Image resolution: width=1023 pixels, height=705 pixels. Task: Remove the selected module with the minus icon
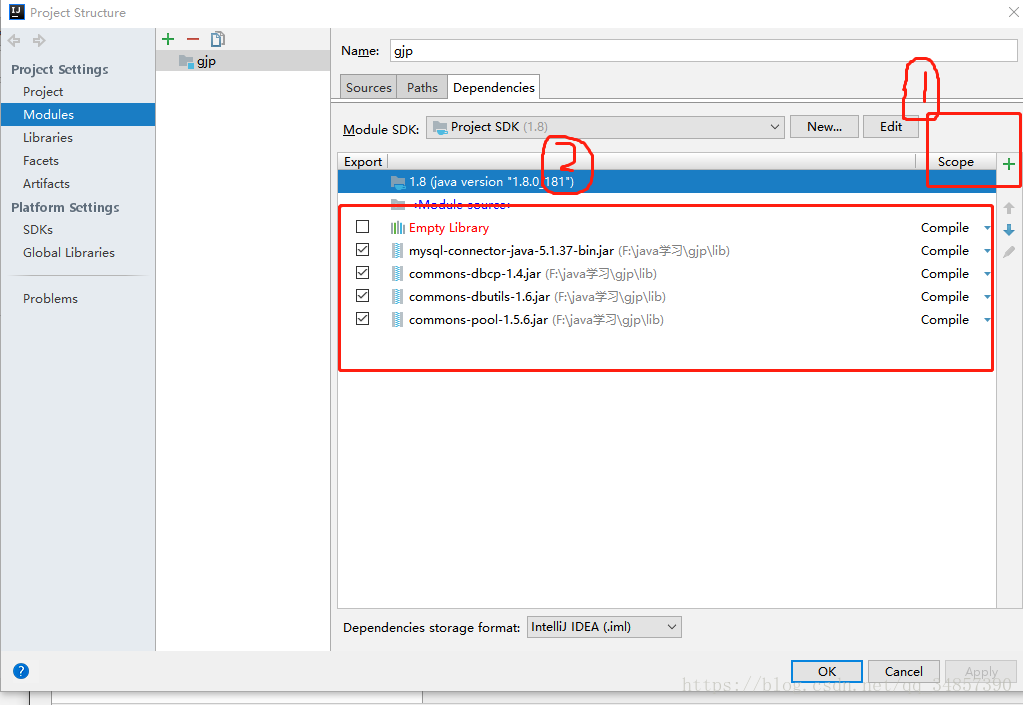pos(192,39)
